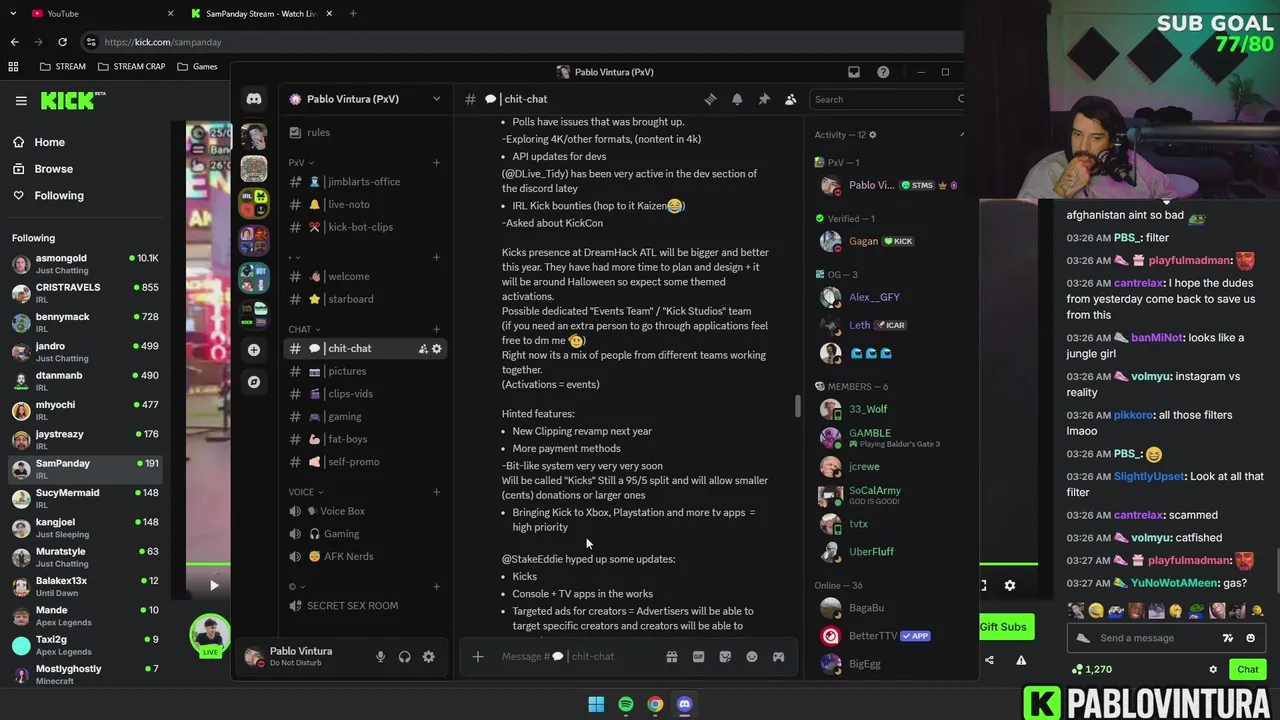Open STREAM CRAP bookmark folder

132,67
